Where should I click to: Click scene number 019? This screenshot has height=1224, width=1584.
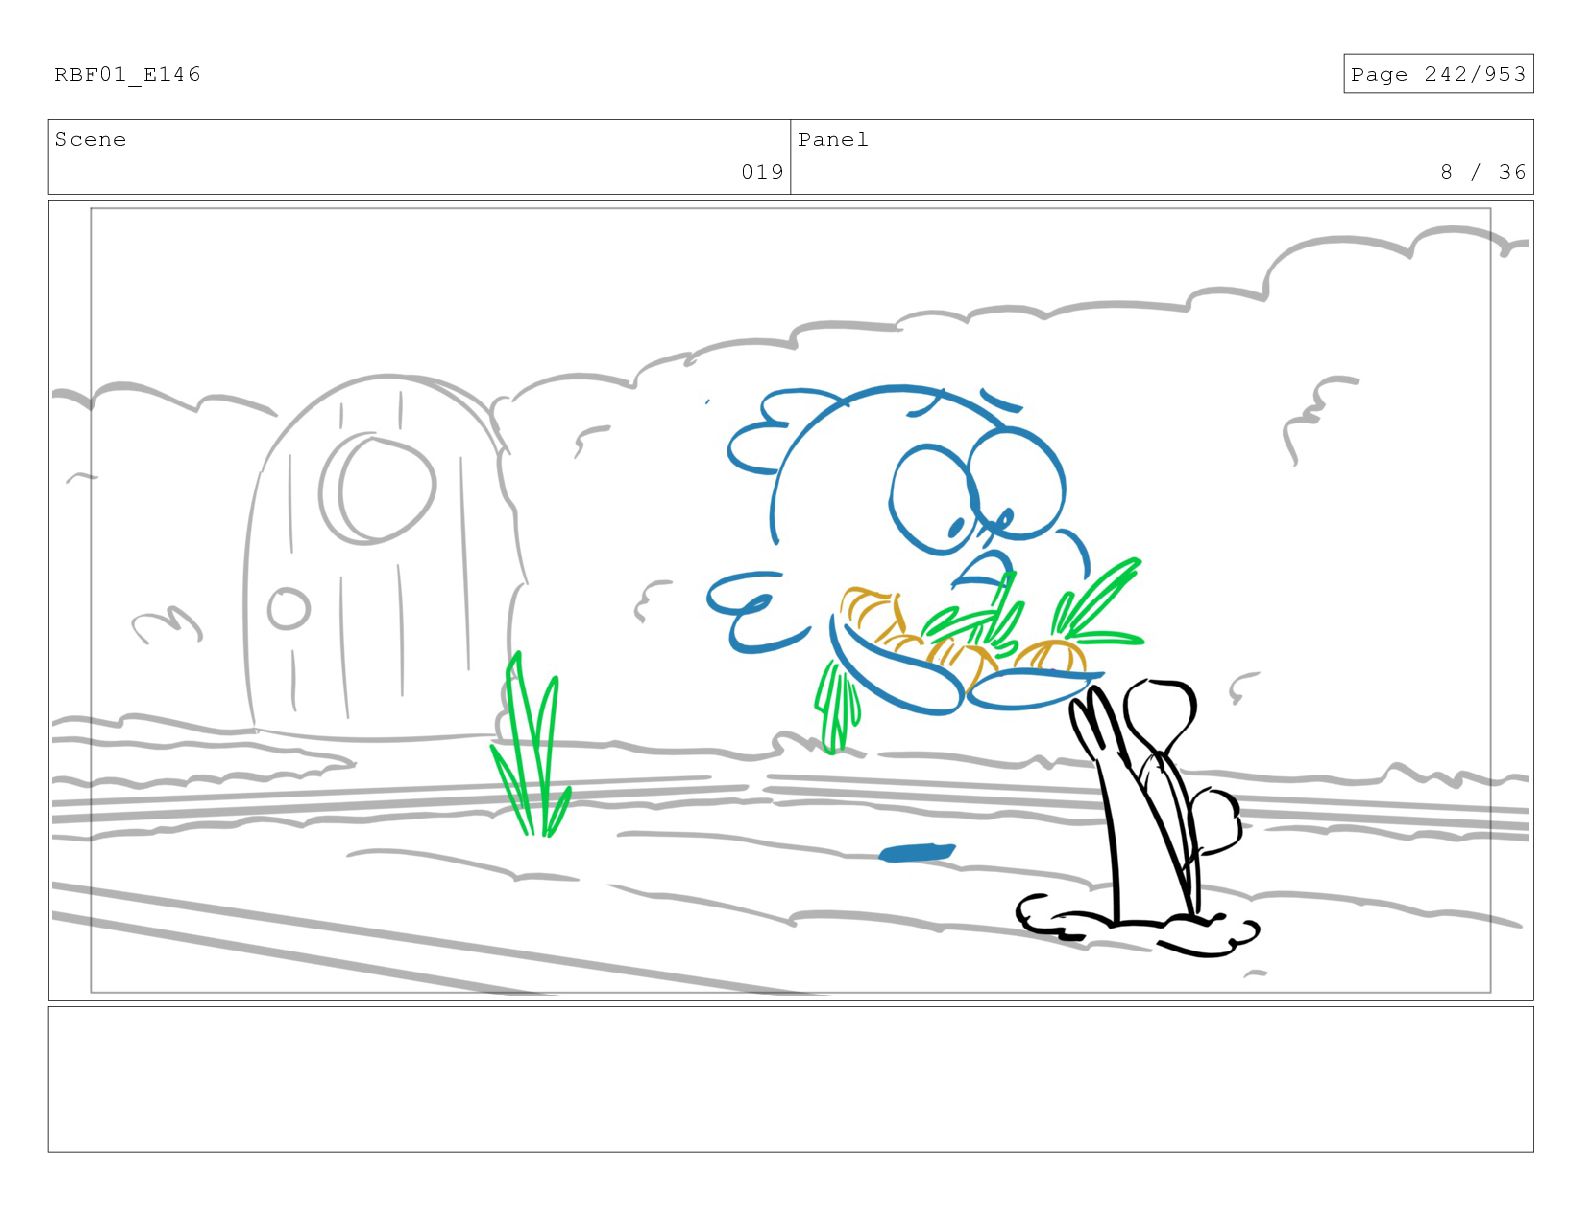[x=762, y=172]
